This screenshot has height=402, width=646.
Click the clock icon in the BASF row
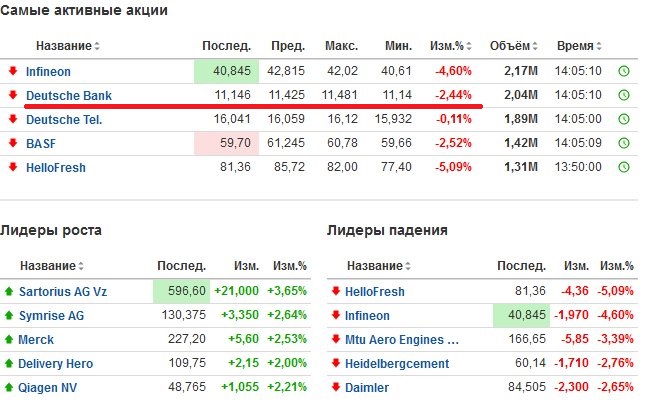[x=624, y=143]
